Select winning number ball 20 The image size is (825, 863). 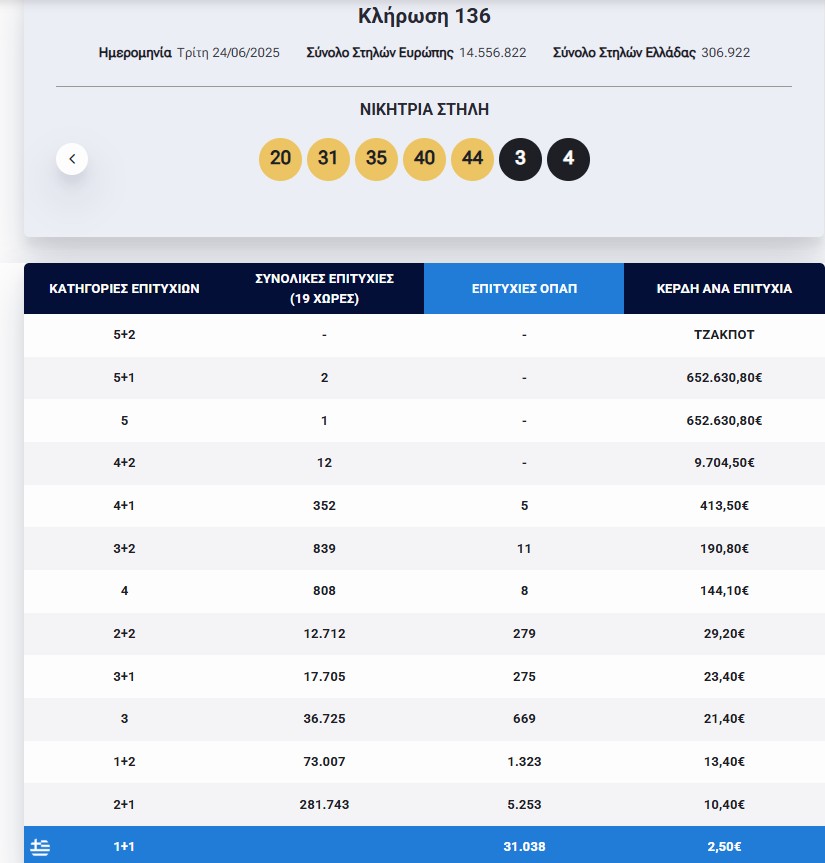click(280, 159)
